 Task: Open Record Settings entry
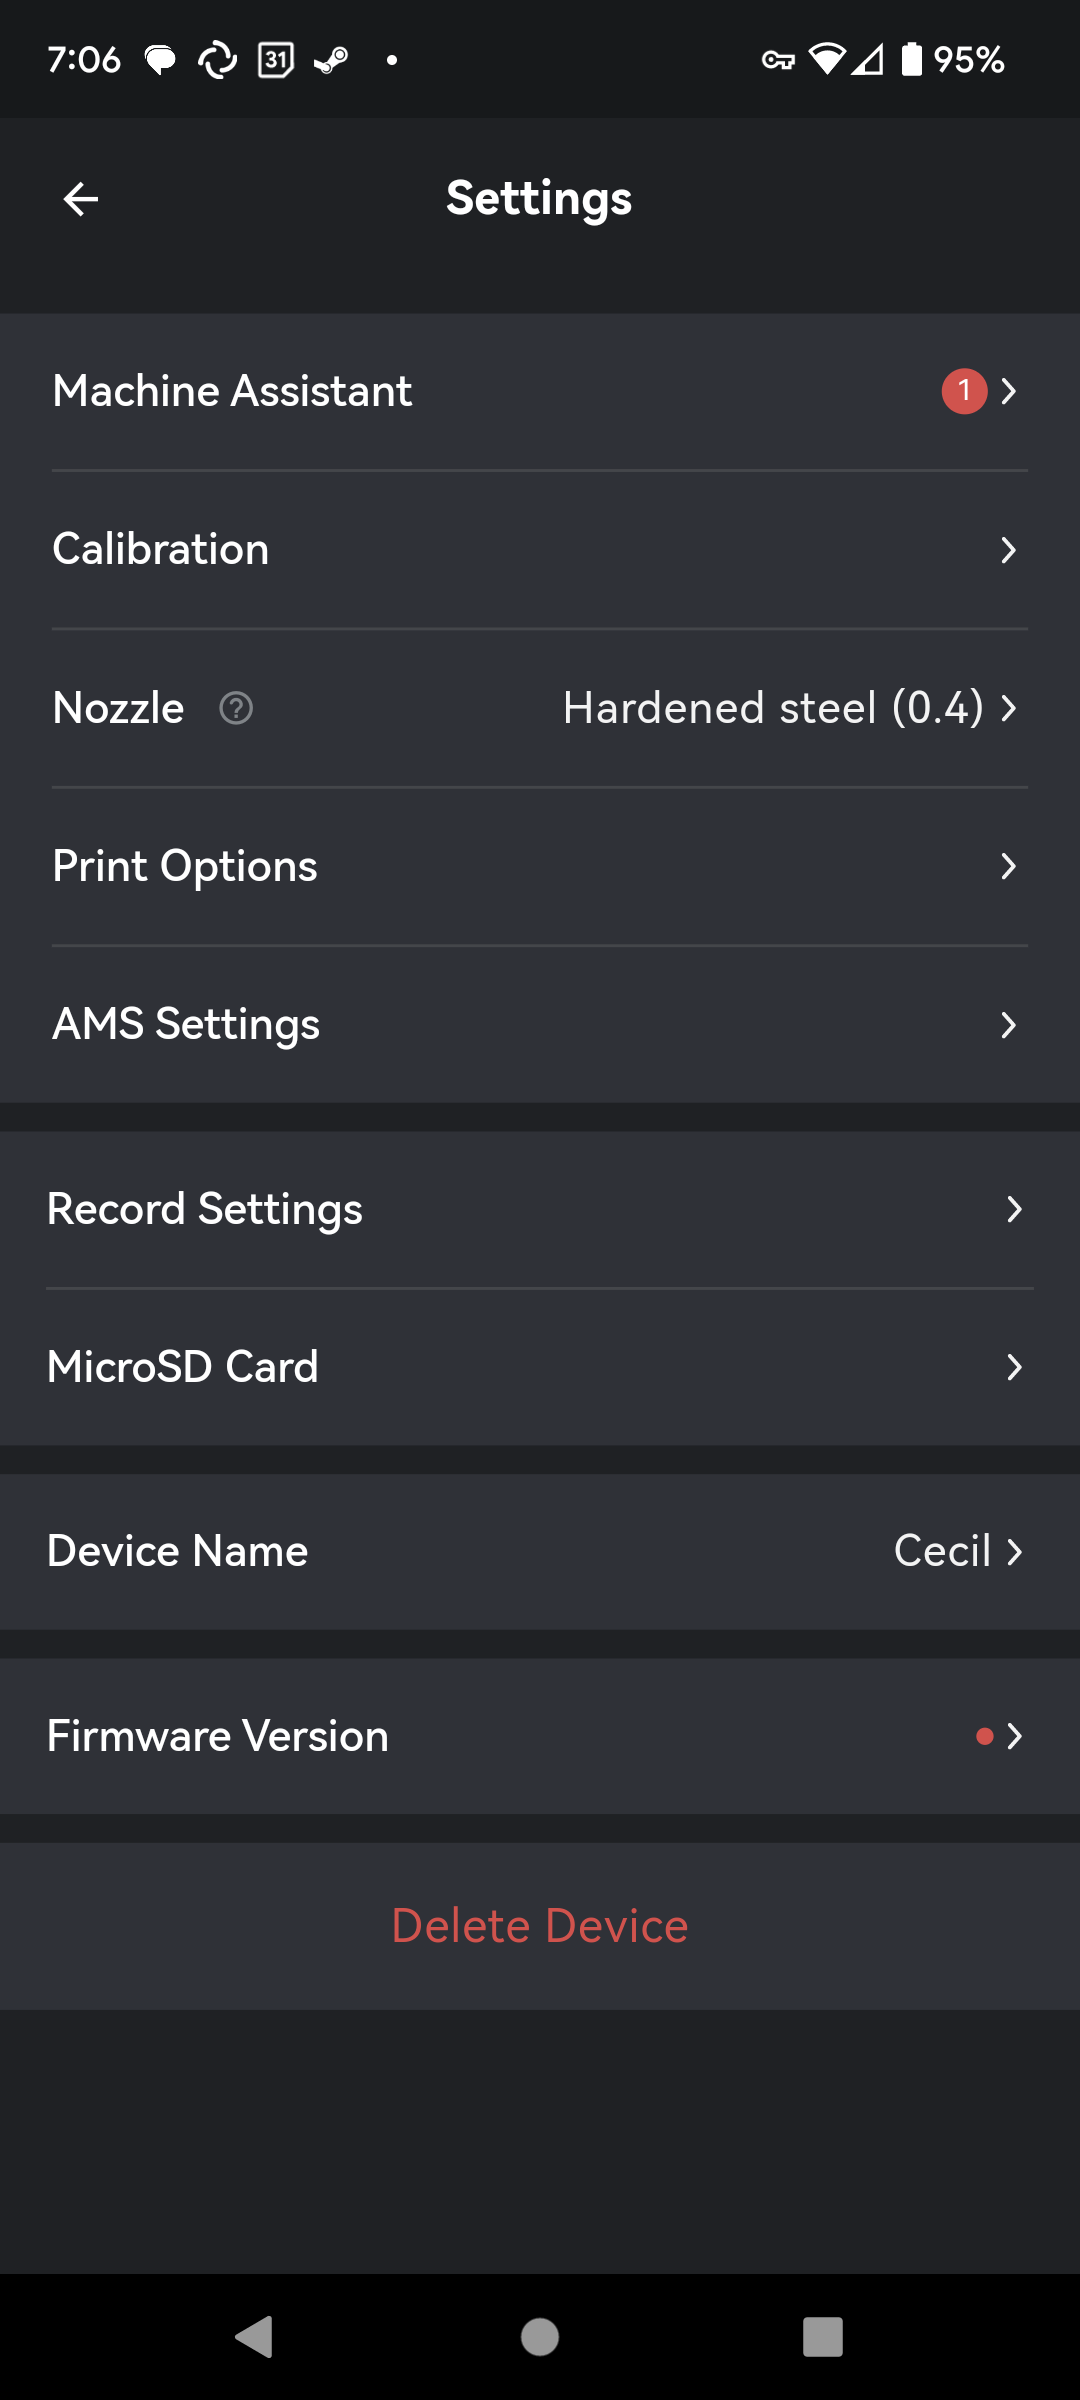tap(205, 1209)
